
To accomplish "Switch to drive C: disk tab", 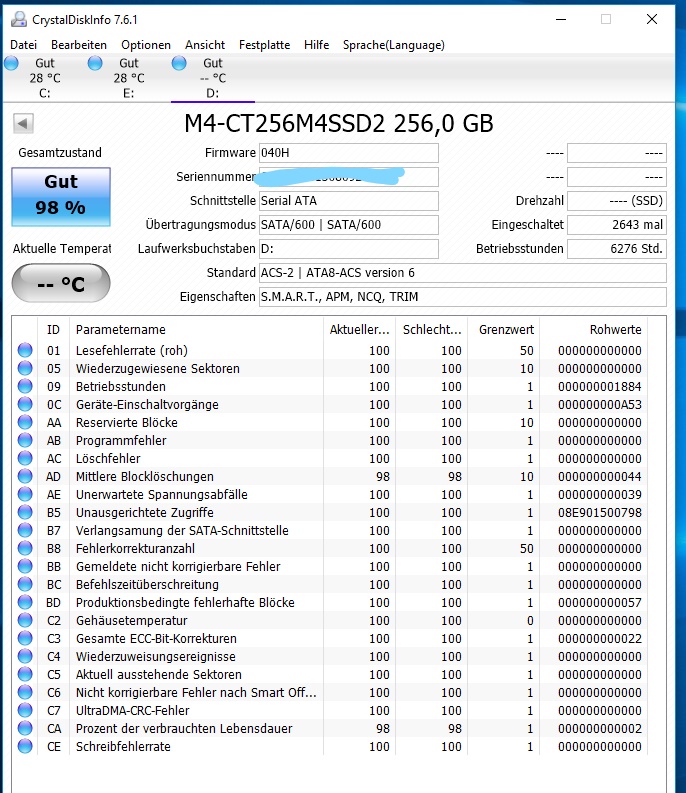I will click(45, 78).
